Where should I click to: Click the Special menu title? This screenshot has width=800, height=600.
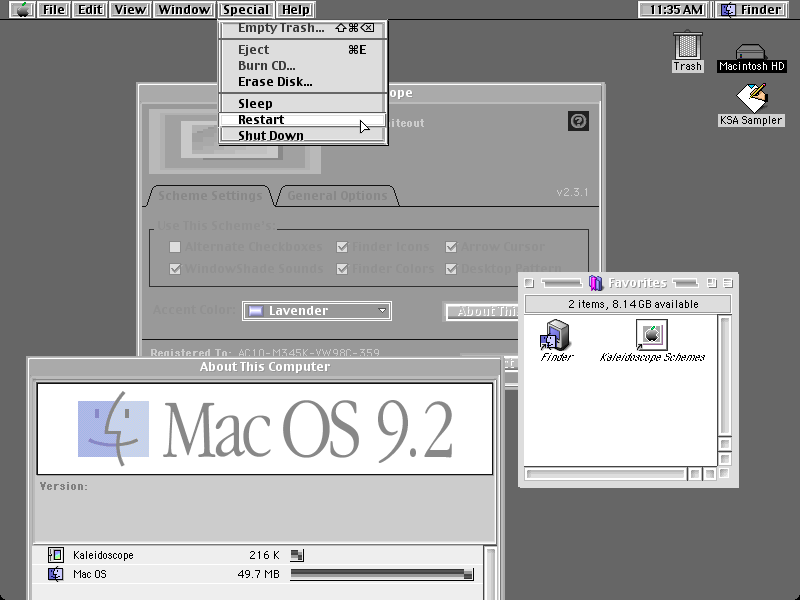coord(246,9)
